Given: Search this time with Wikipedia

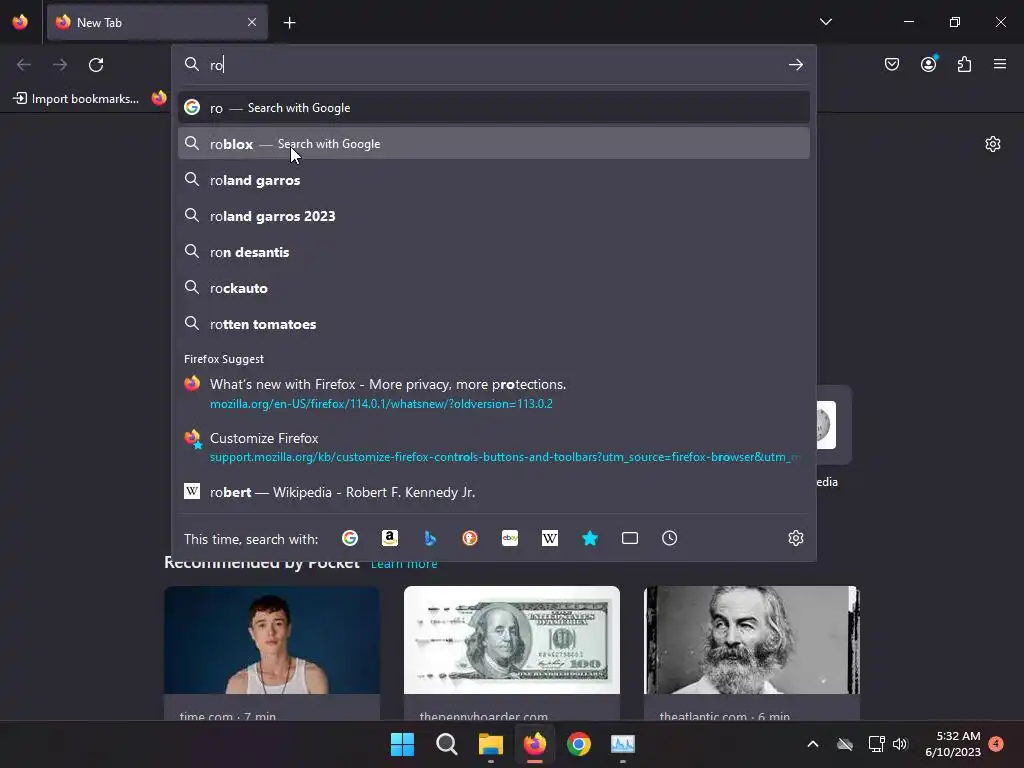Looking at the screenshot, I should click(550, 538).
